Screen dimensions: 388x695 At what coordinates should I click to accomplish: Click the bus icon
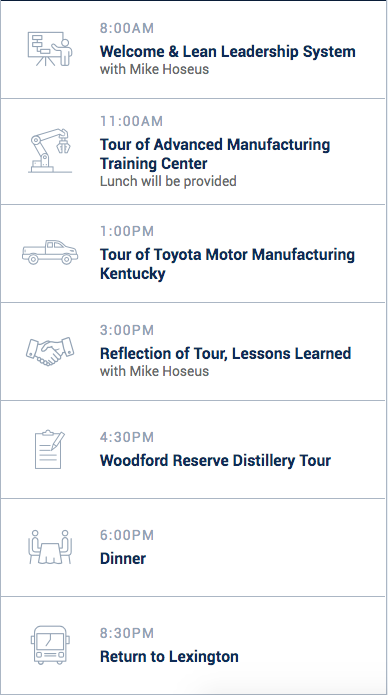pyautogui.click(x=50, y=645)
